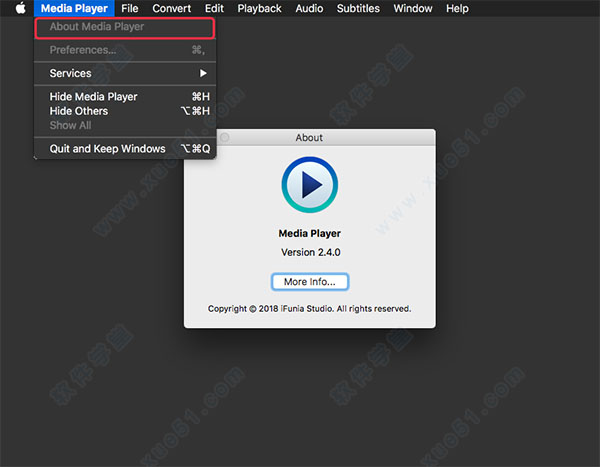Open the Playback menu
600x467 pixels.
point(259,8)
